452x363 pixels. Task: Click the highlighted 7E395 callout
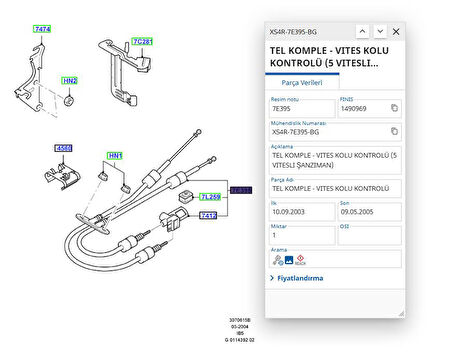click(x=241, y=190)
